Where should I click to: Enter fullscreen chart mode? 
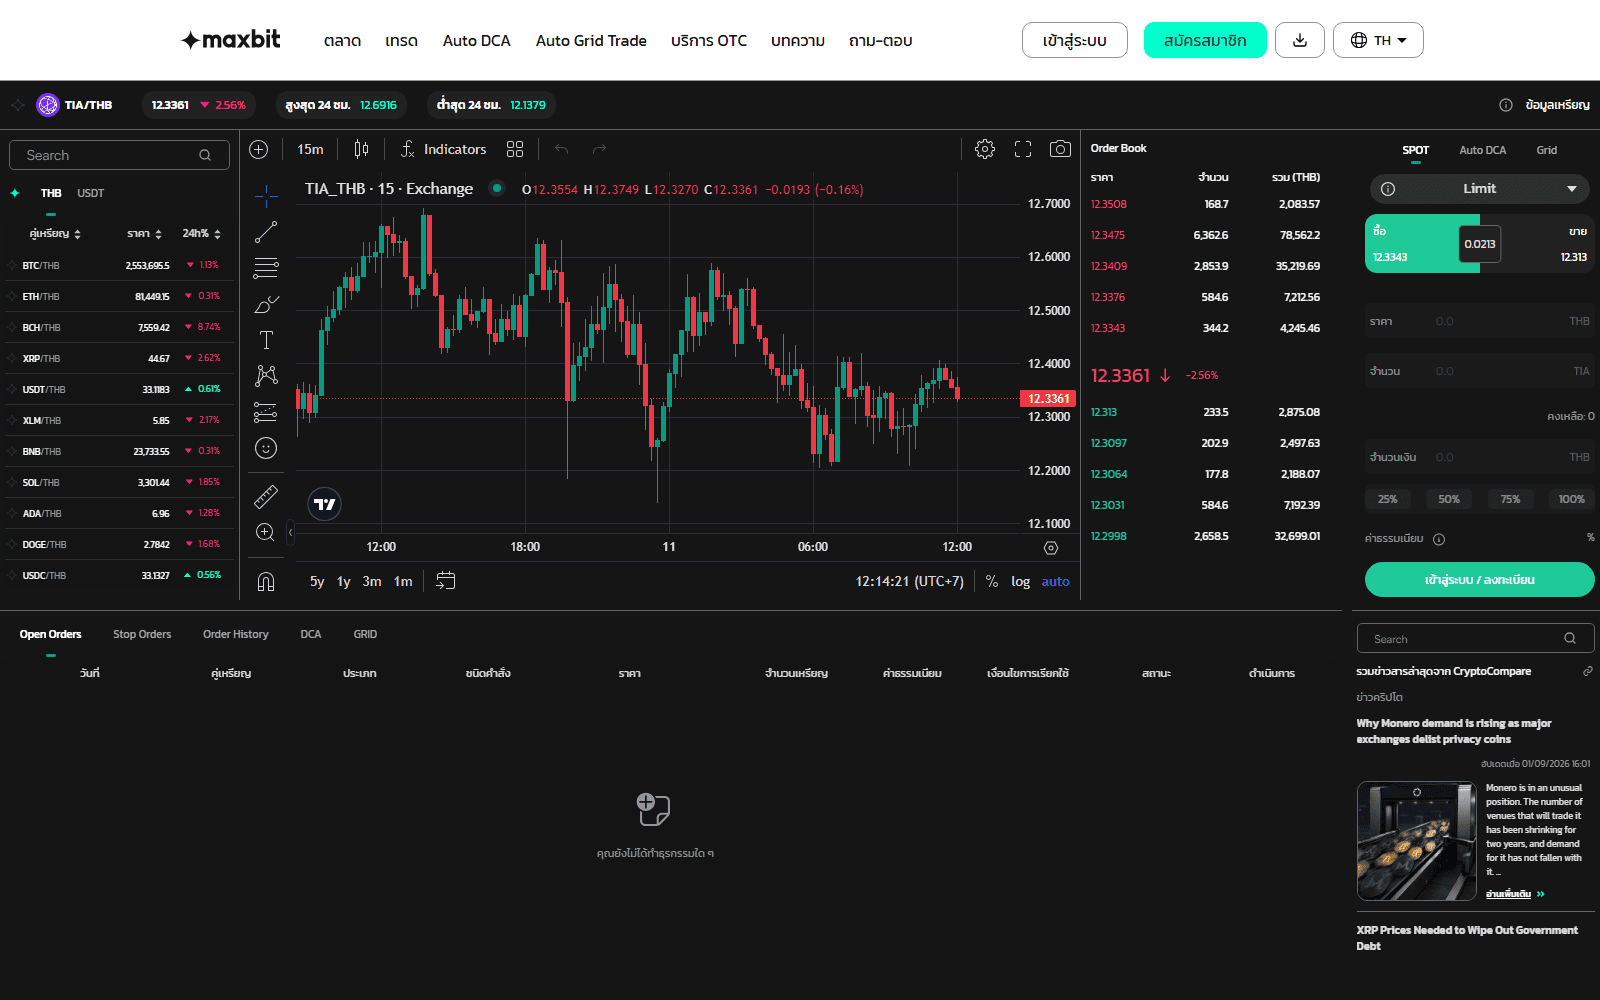tap(1023, 149)
